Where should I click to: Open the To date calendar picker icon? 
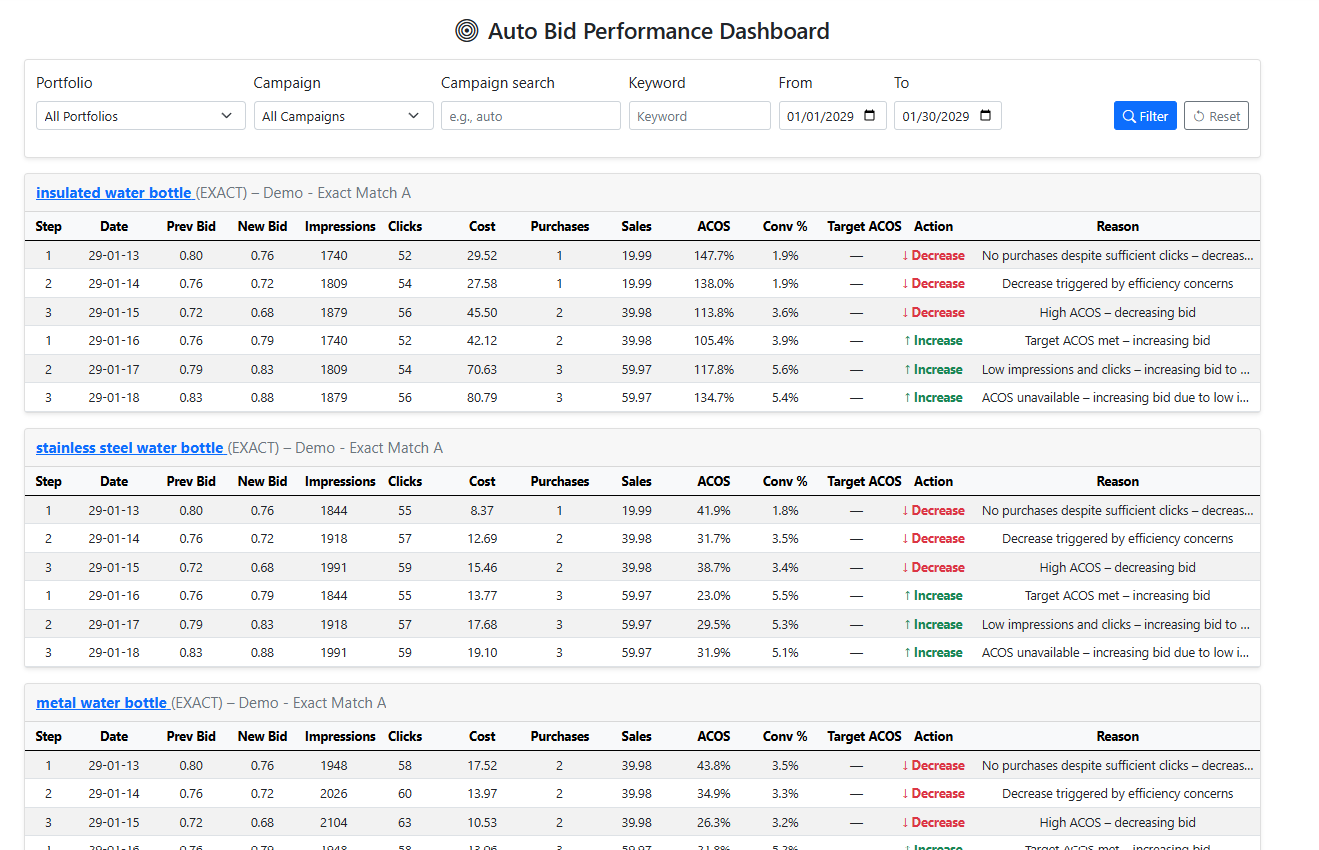click(x=985, y=116)
